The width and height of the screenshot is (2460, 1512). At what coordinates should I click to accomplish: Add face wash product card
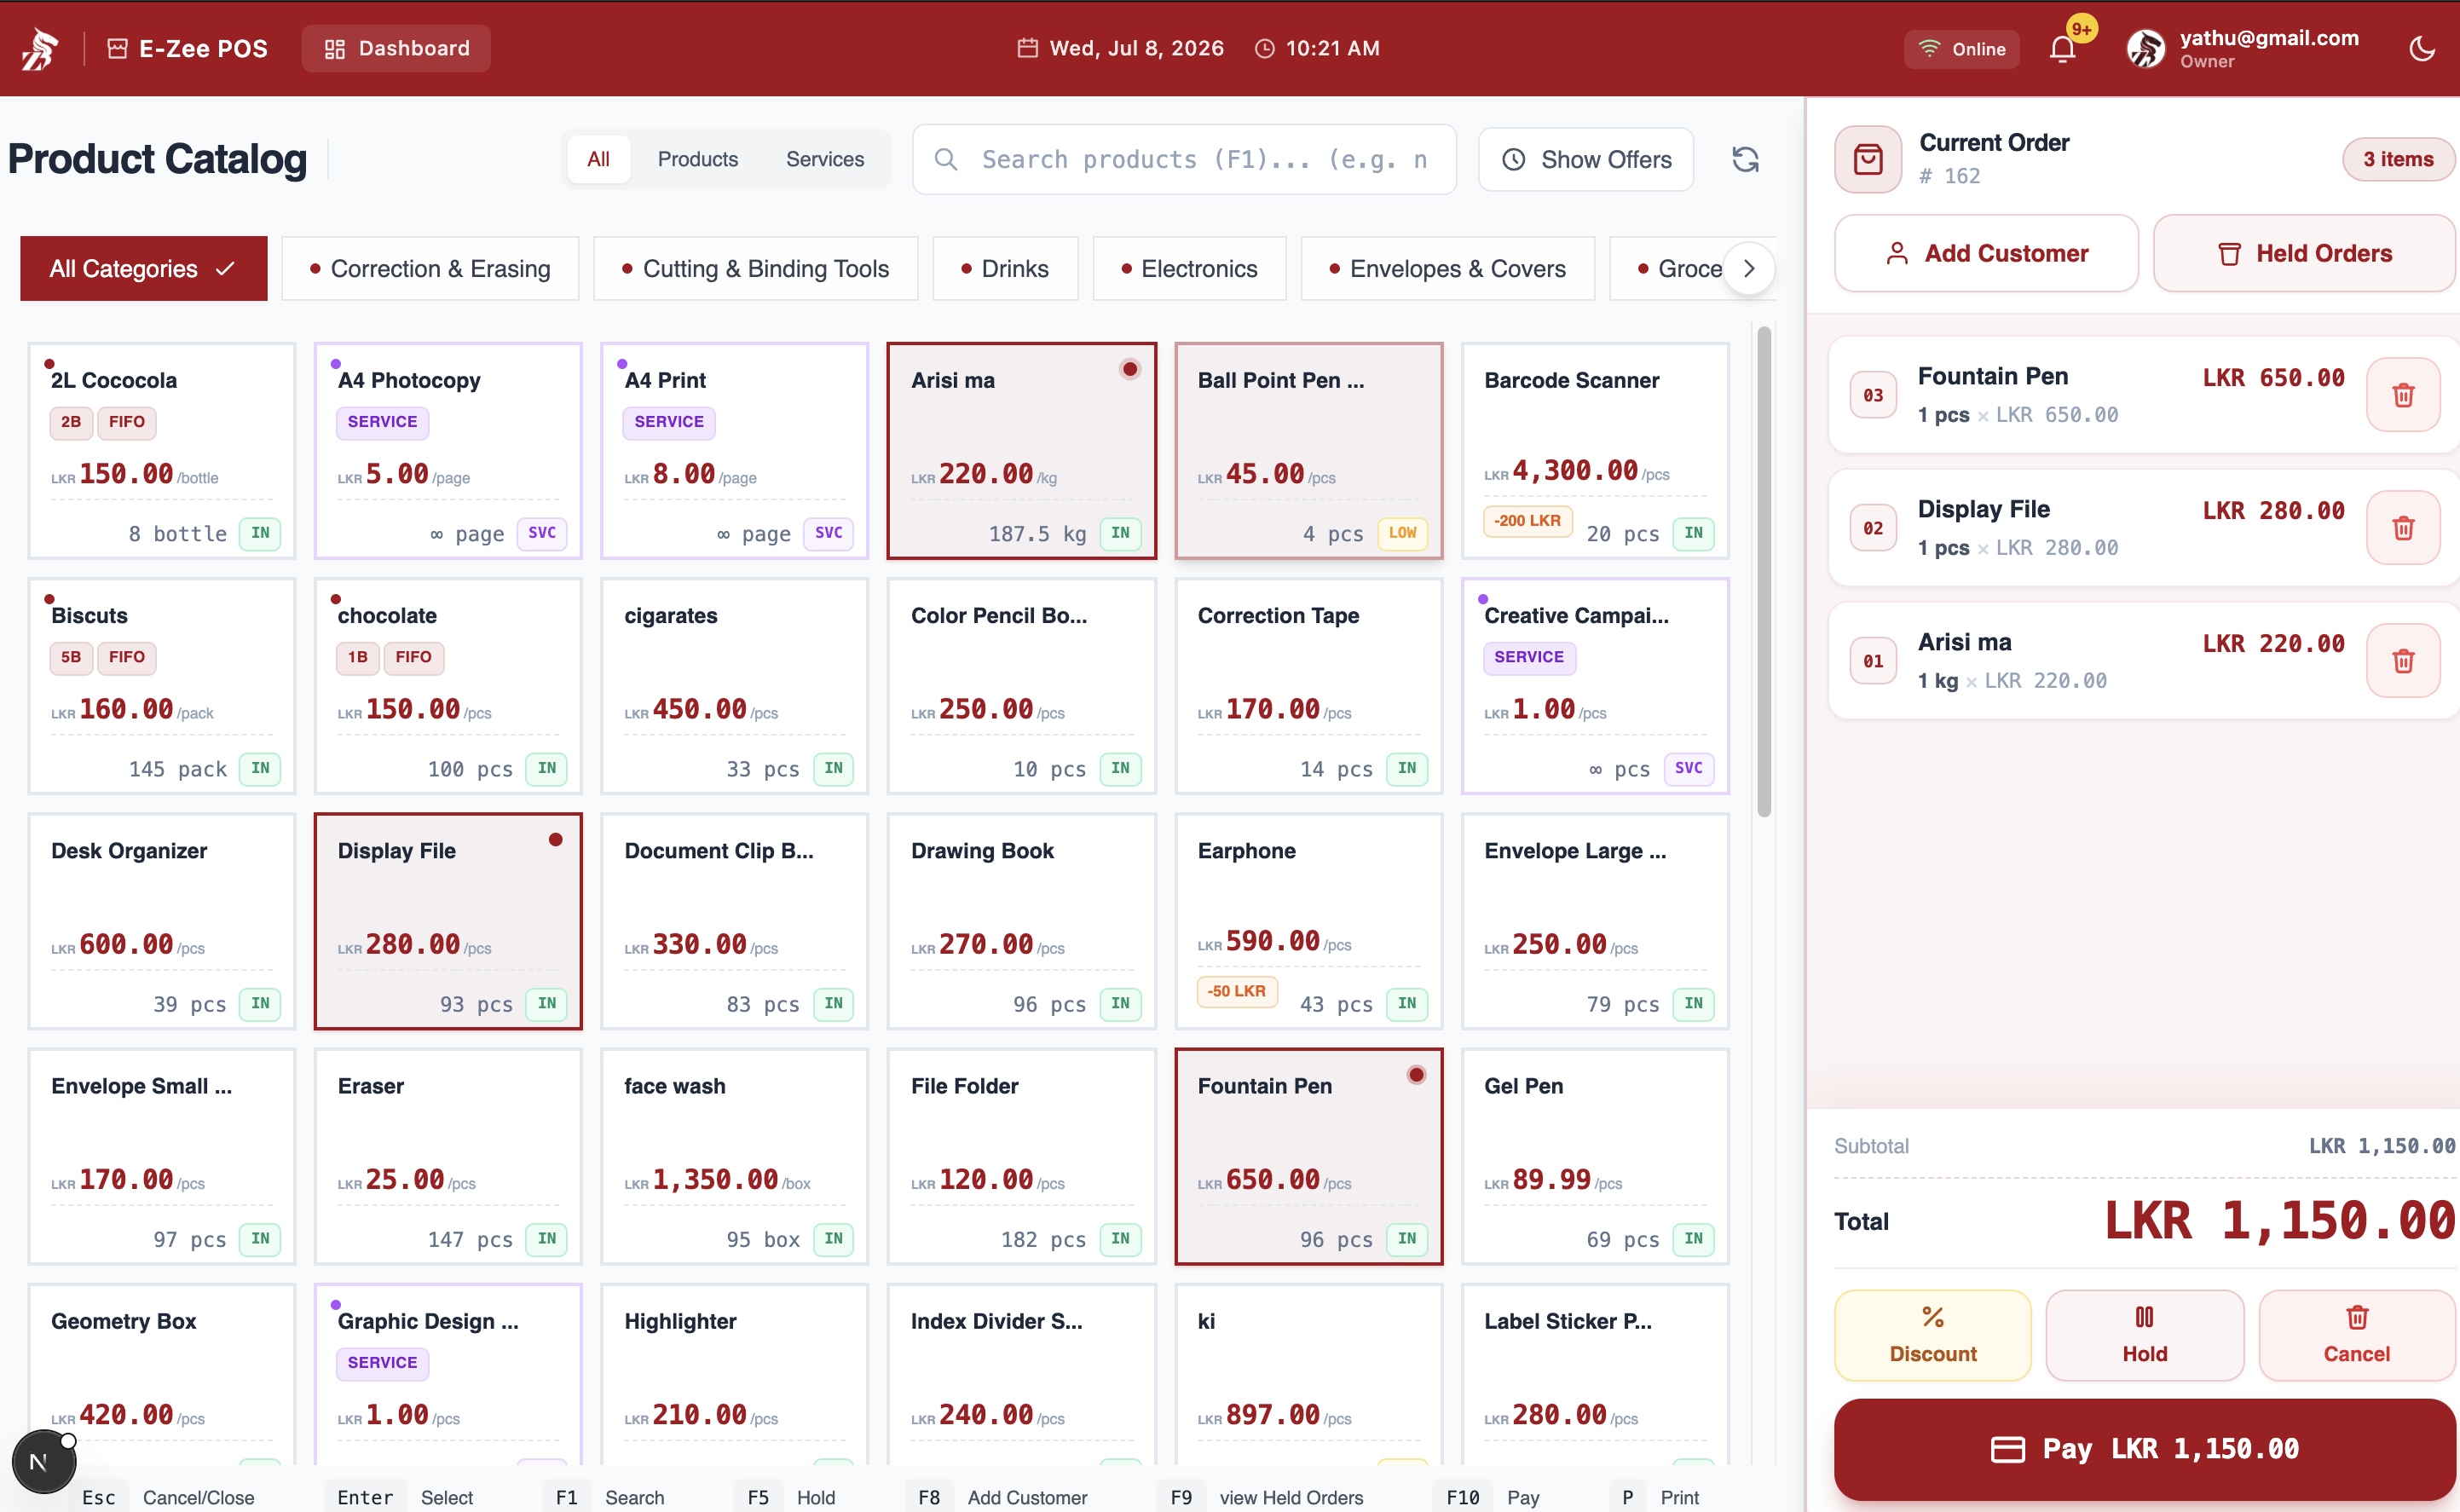[x=735, y=1156]
